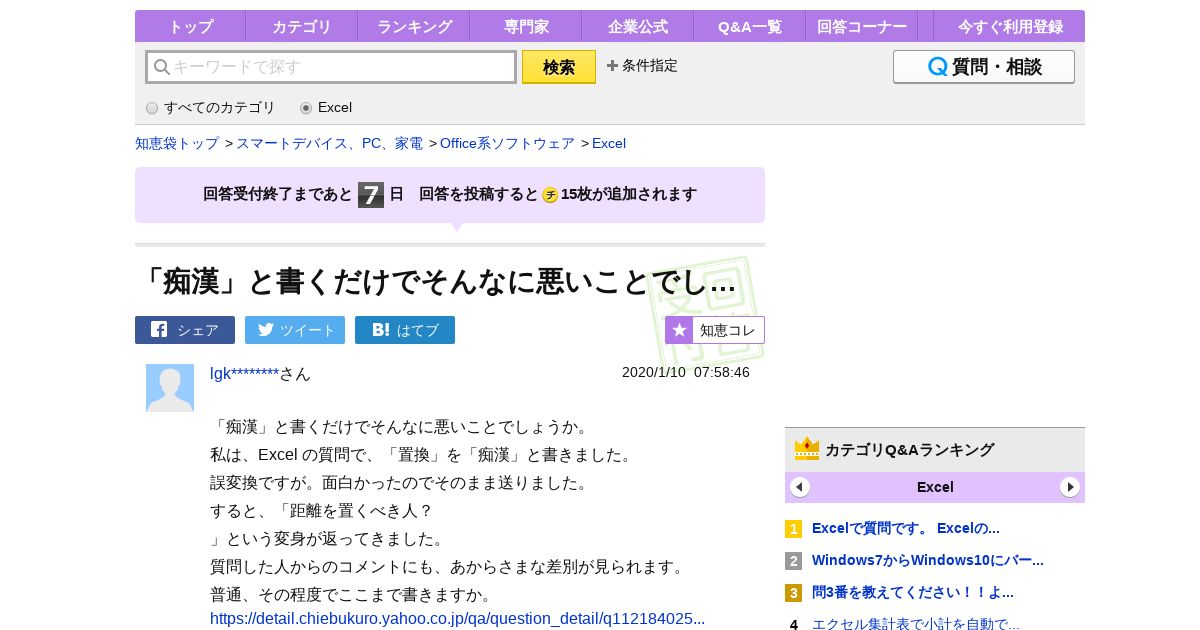Open the lgk******** user profile link
Viewport: 1200px width, 630px height.
pyautogui.click(x=244, y=374)
